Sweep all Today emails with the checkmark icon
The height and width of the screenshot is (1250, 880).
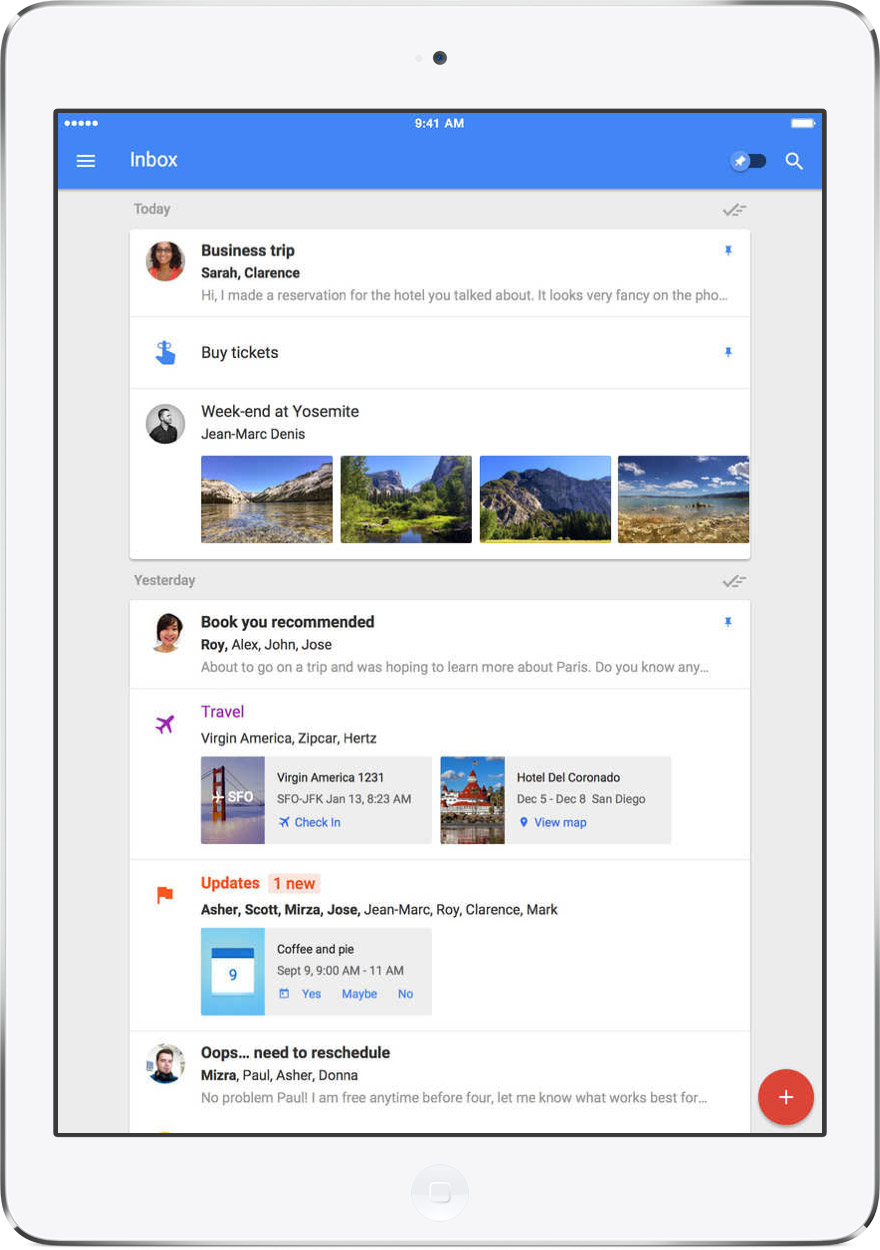735,210
